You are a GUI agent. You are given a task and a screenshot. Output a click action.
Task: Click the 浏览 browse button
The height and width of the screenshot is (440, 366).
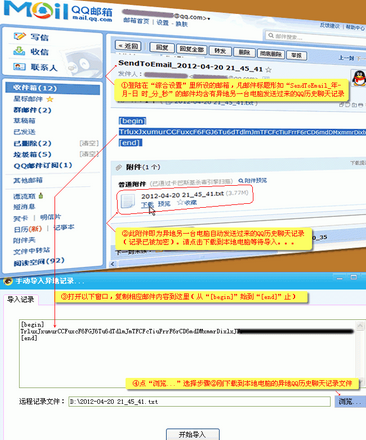tap(350, 402)
